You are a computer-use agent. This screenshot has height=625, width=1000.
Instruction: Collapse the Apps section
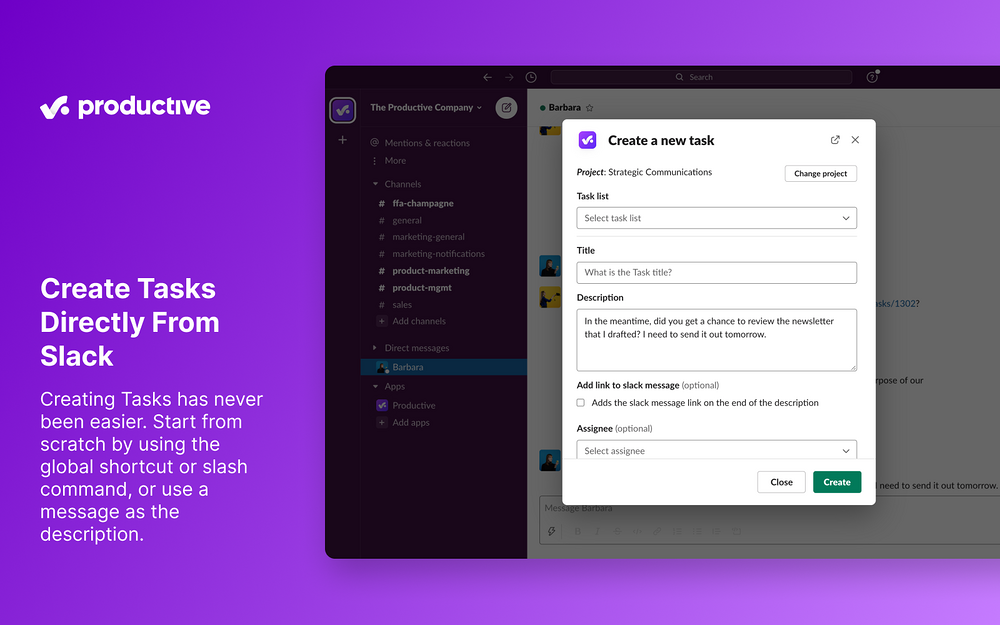[x=375, y=386]
